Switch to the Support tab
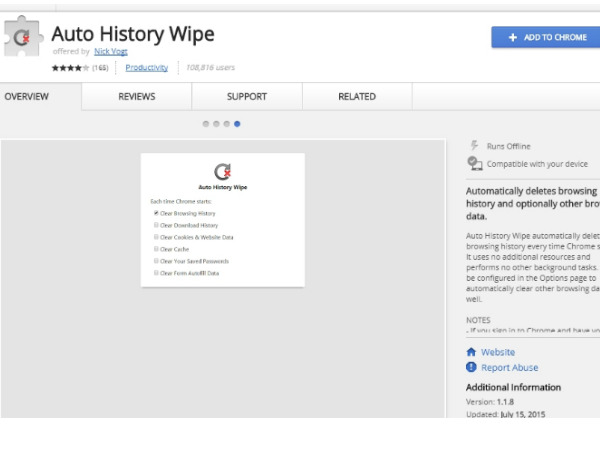 click(247, 96)
